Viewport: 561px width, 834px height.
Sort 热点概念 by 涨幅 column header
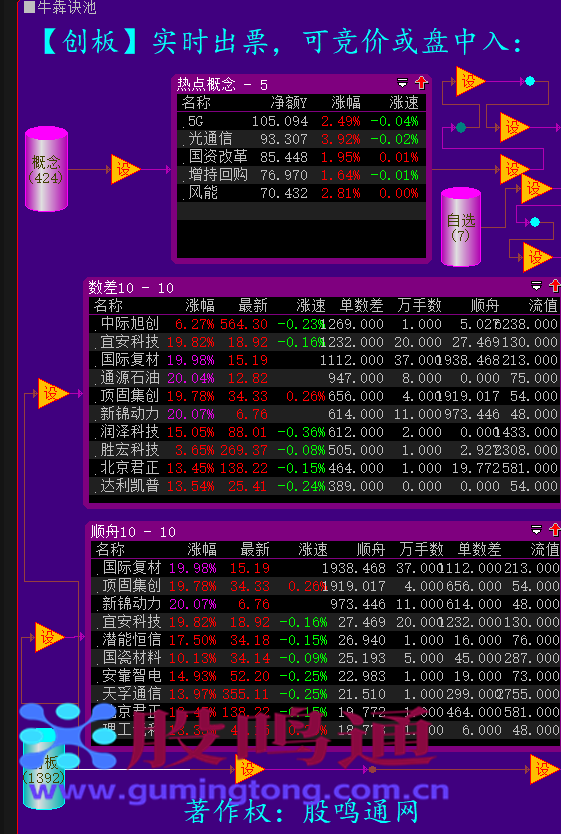point(346,102)
